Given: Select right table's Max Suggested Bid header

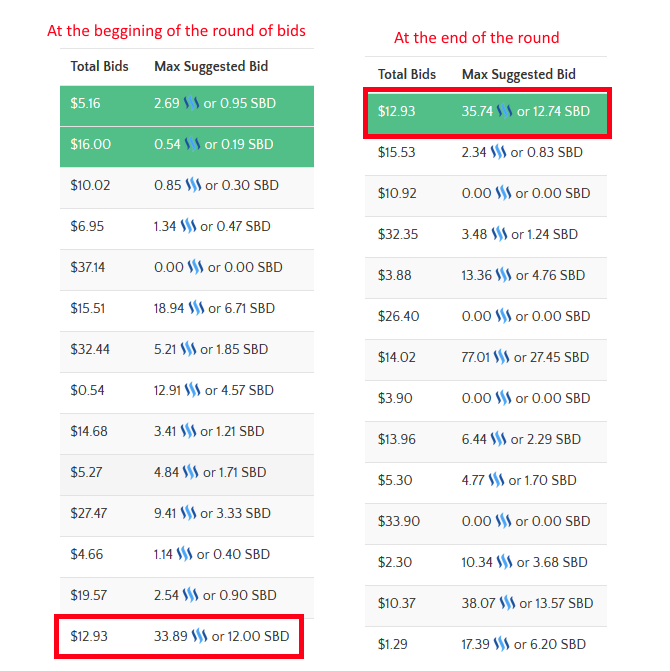Looking at the screenshot, I should pos(519,74).
